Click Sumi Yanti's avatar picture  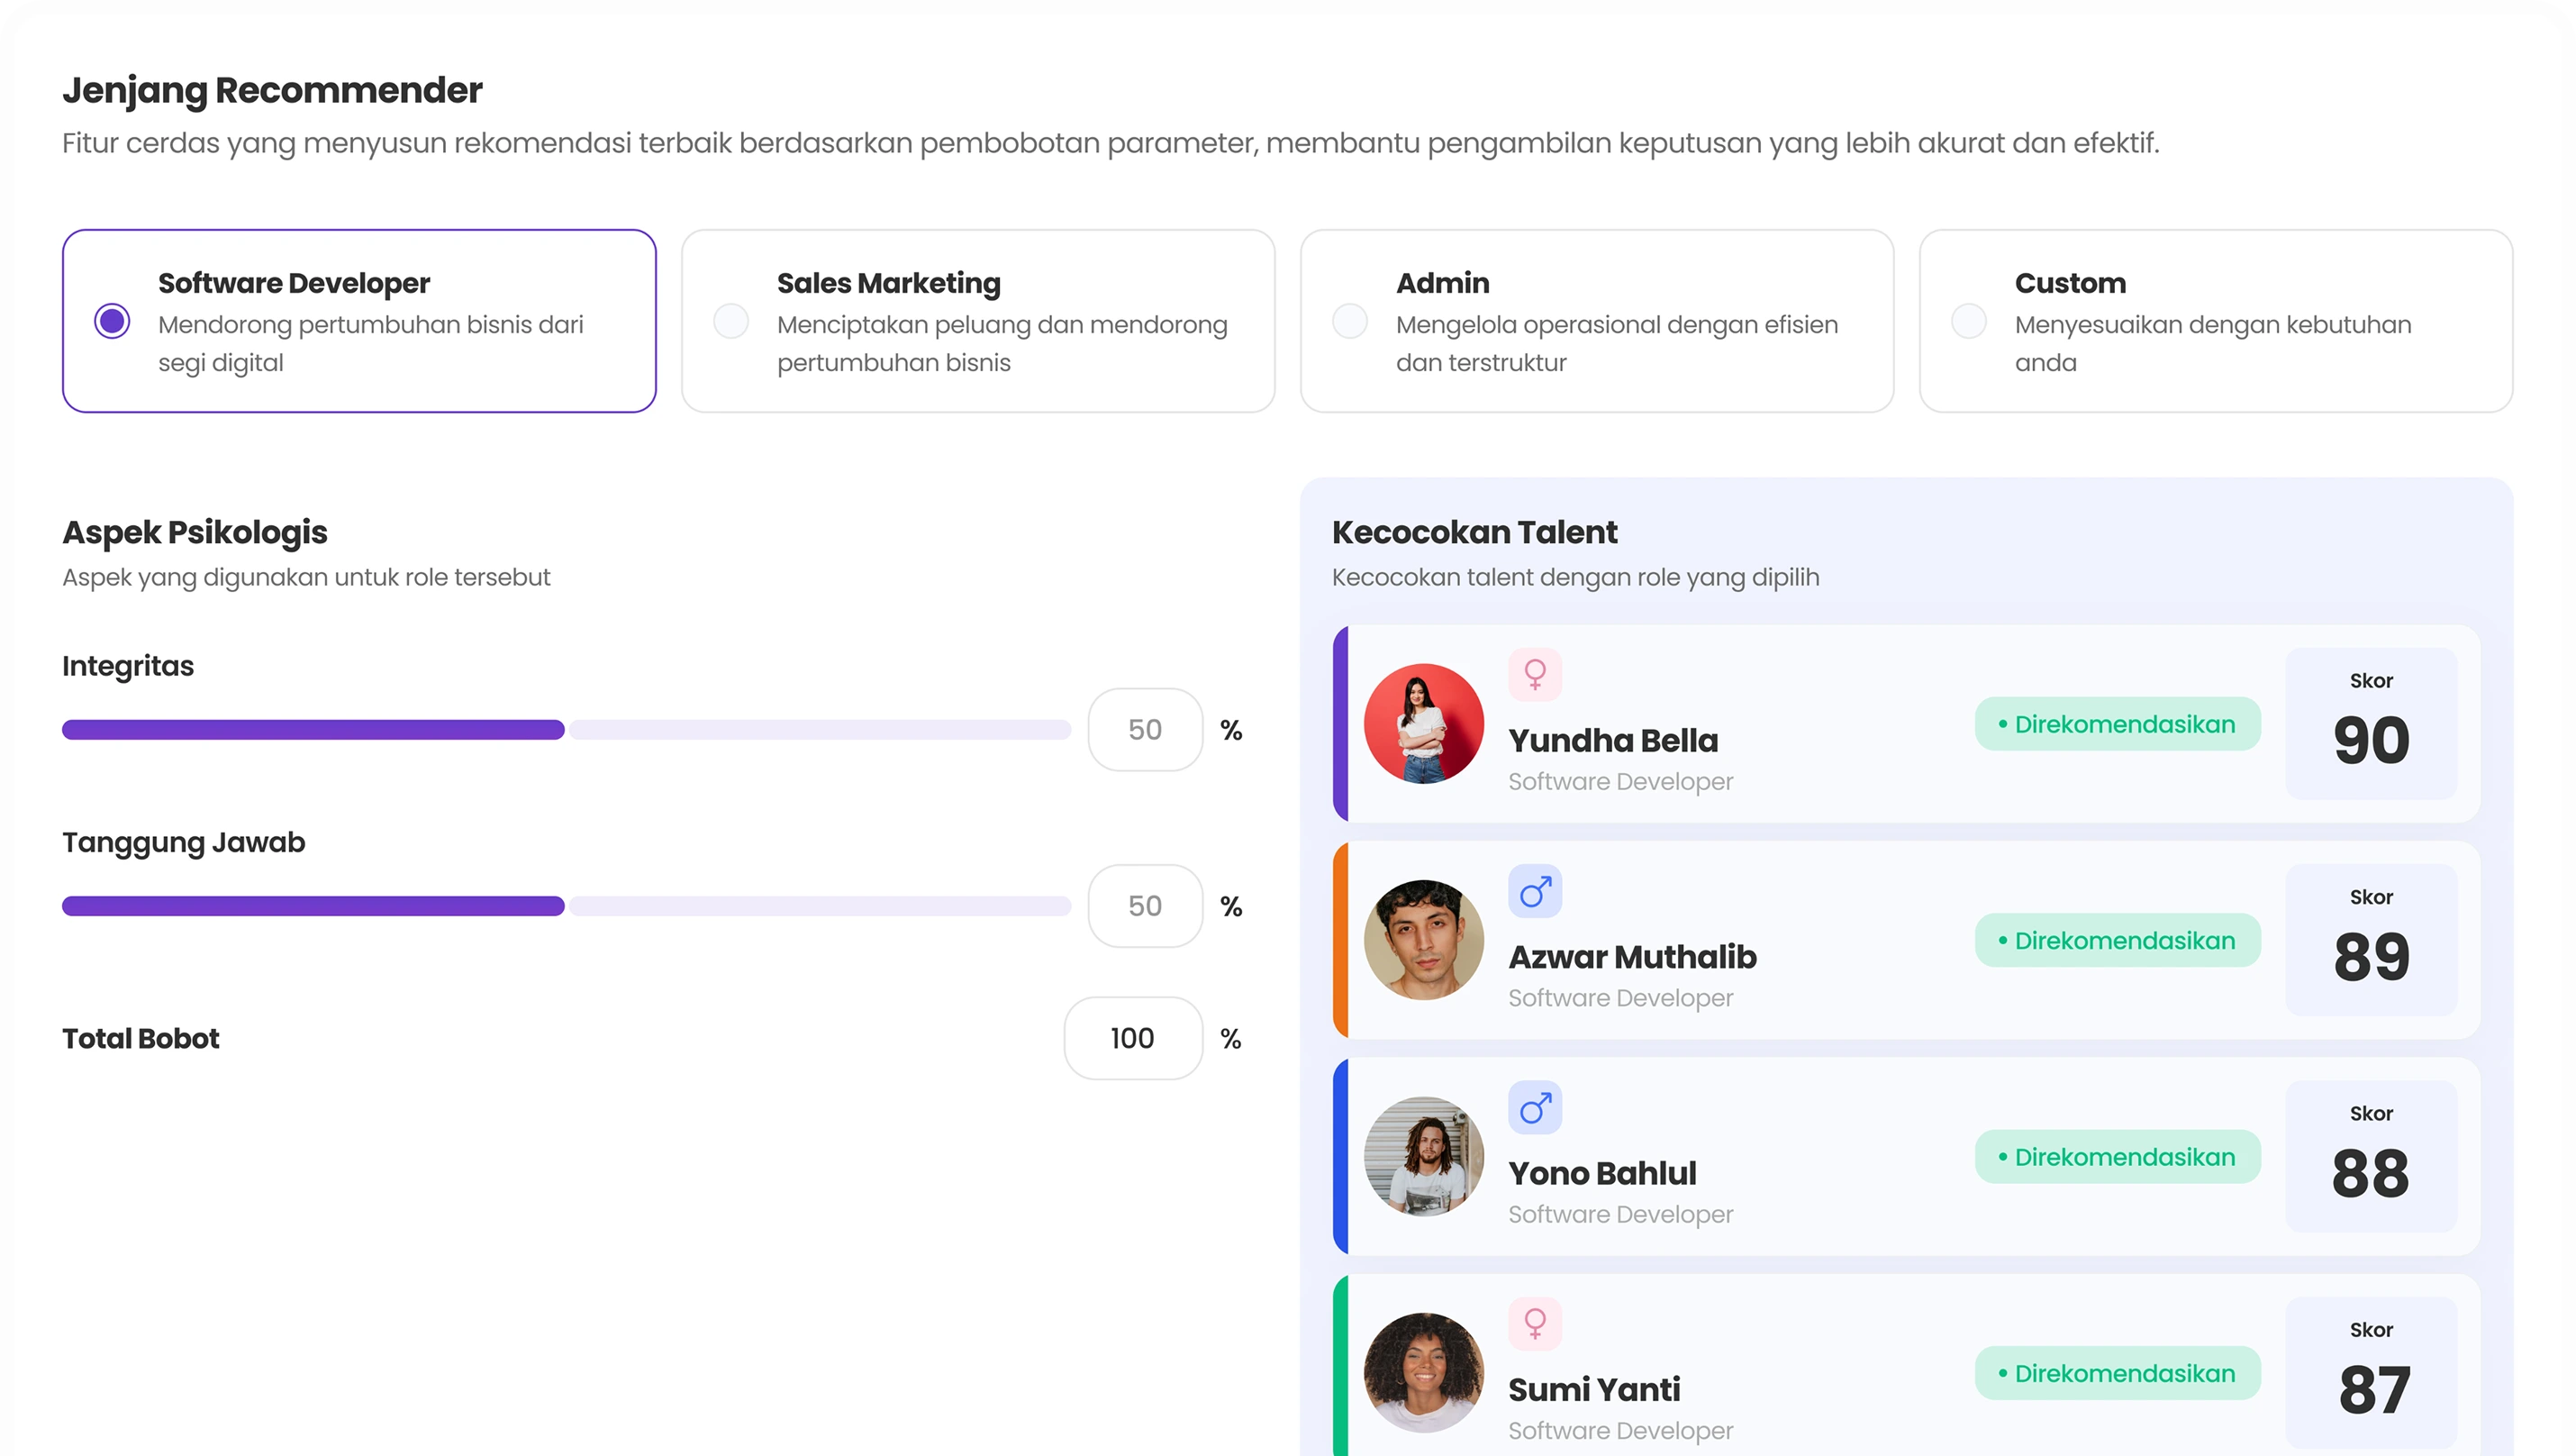tap(1423, 1373)
